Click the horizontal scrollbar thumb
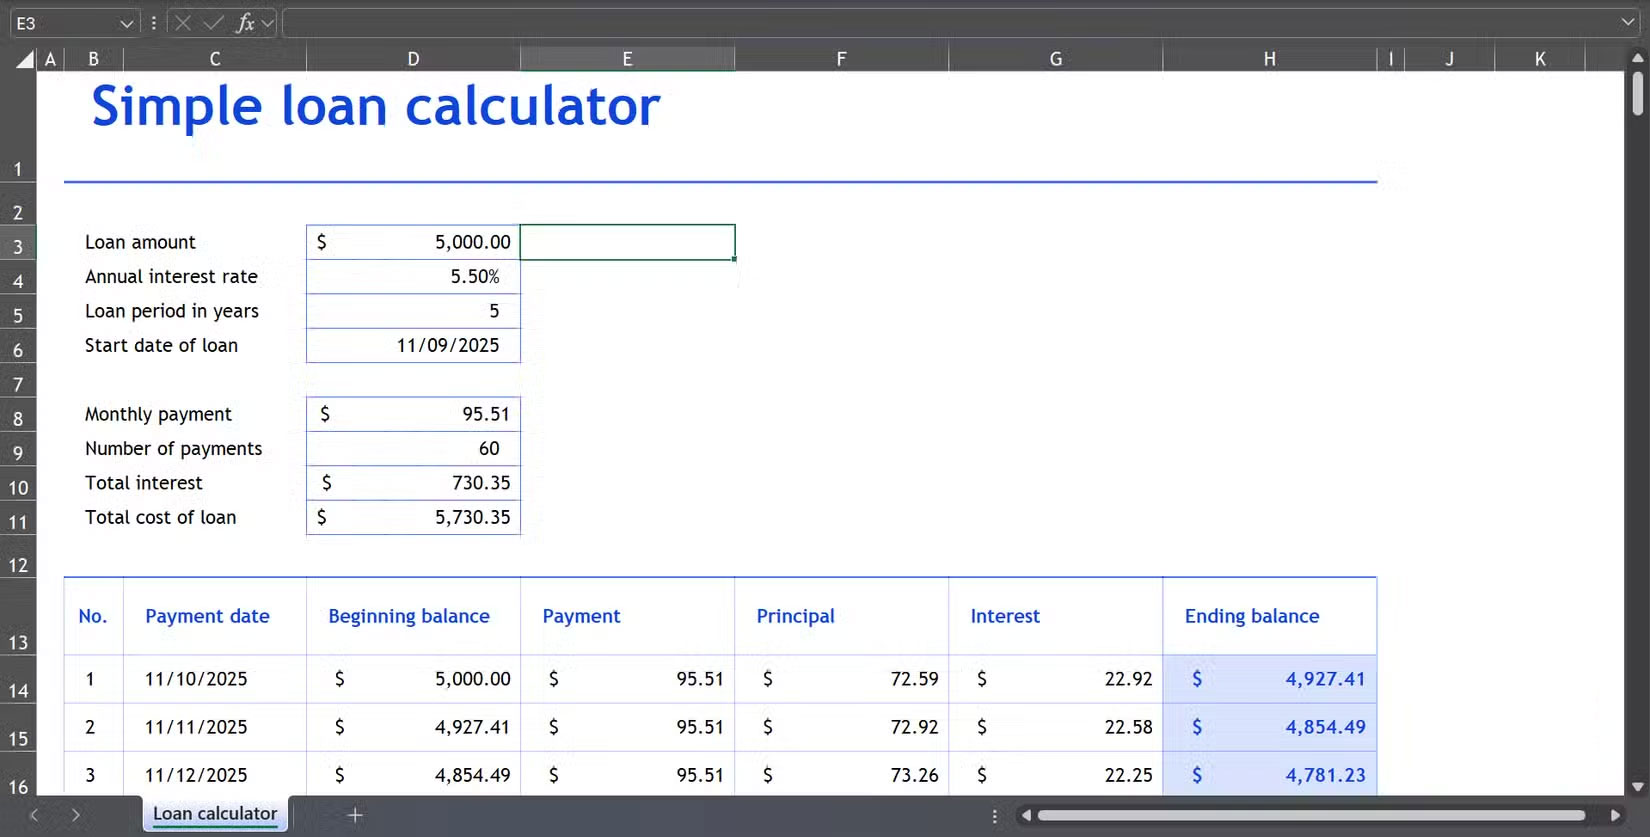1650x837 pixels. 1310,815
